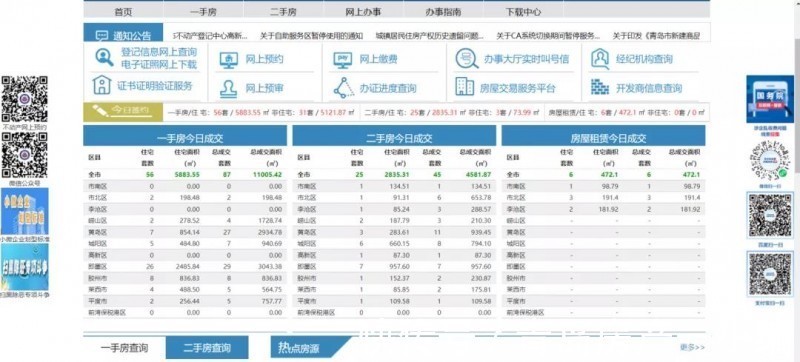Click the stamp icon beside 网上预审
This screenshot has width=800, height=362.
click(228, 88)
